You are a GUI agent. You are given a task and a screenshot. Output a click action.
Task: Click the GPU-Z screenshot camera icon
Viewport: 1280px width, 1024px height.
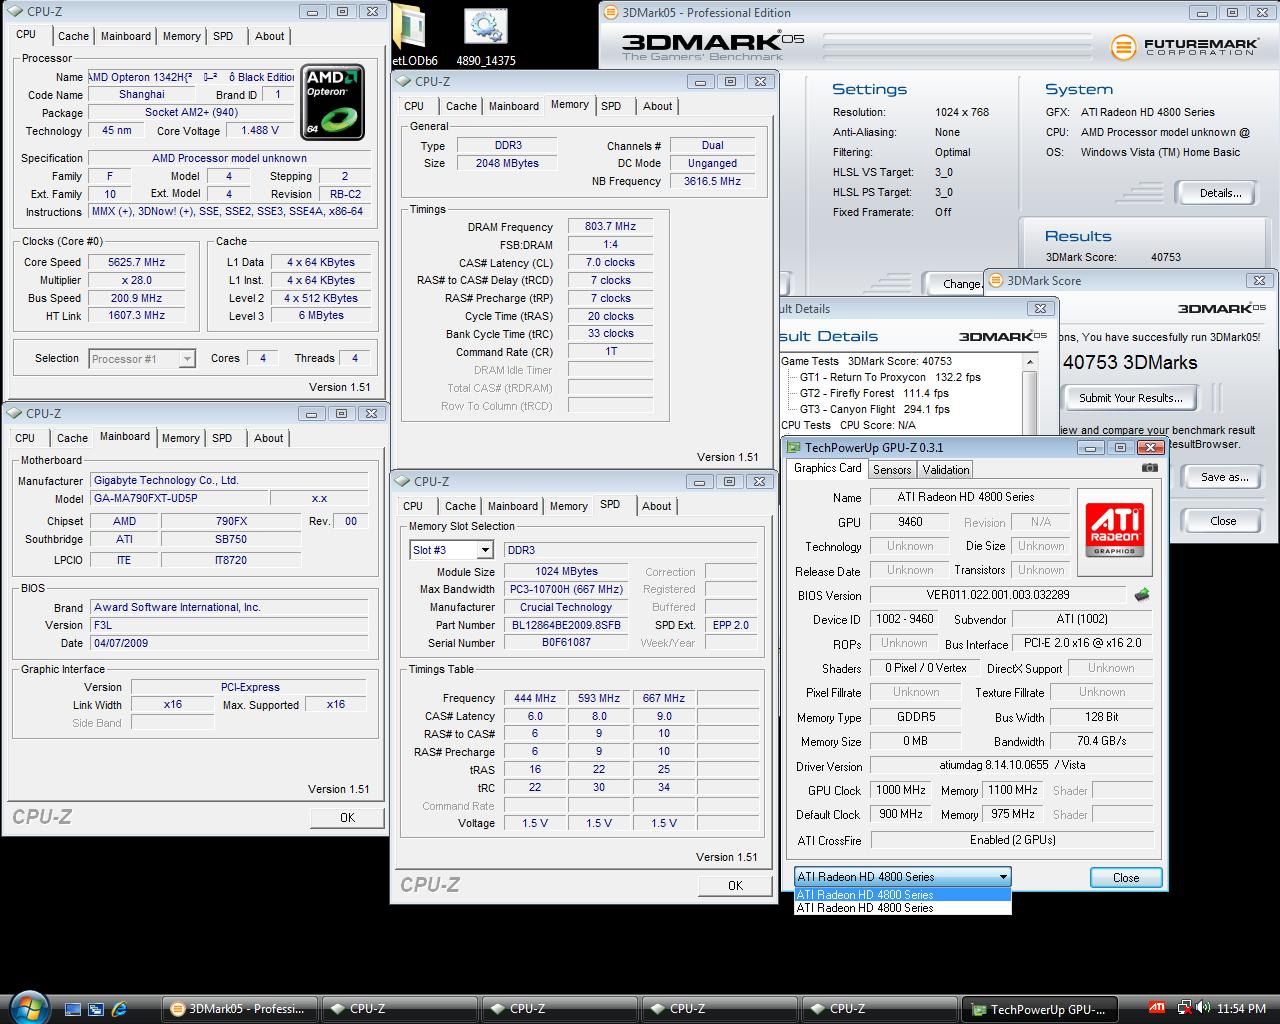coord(1150,468)
